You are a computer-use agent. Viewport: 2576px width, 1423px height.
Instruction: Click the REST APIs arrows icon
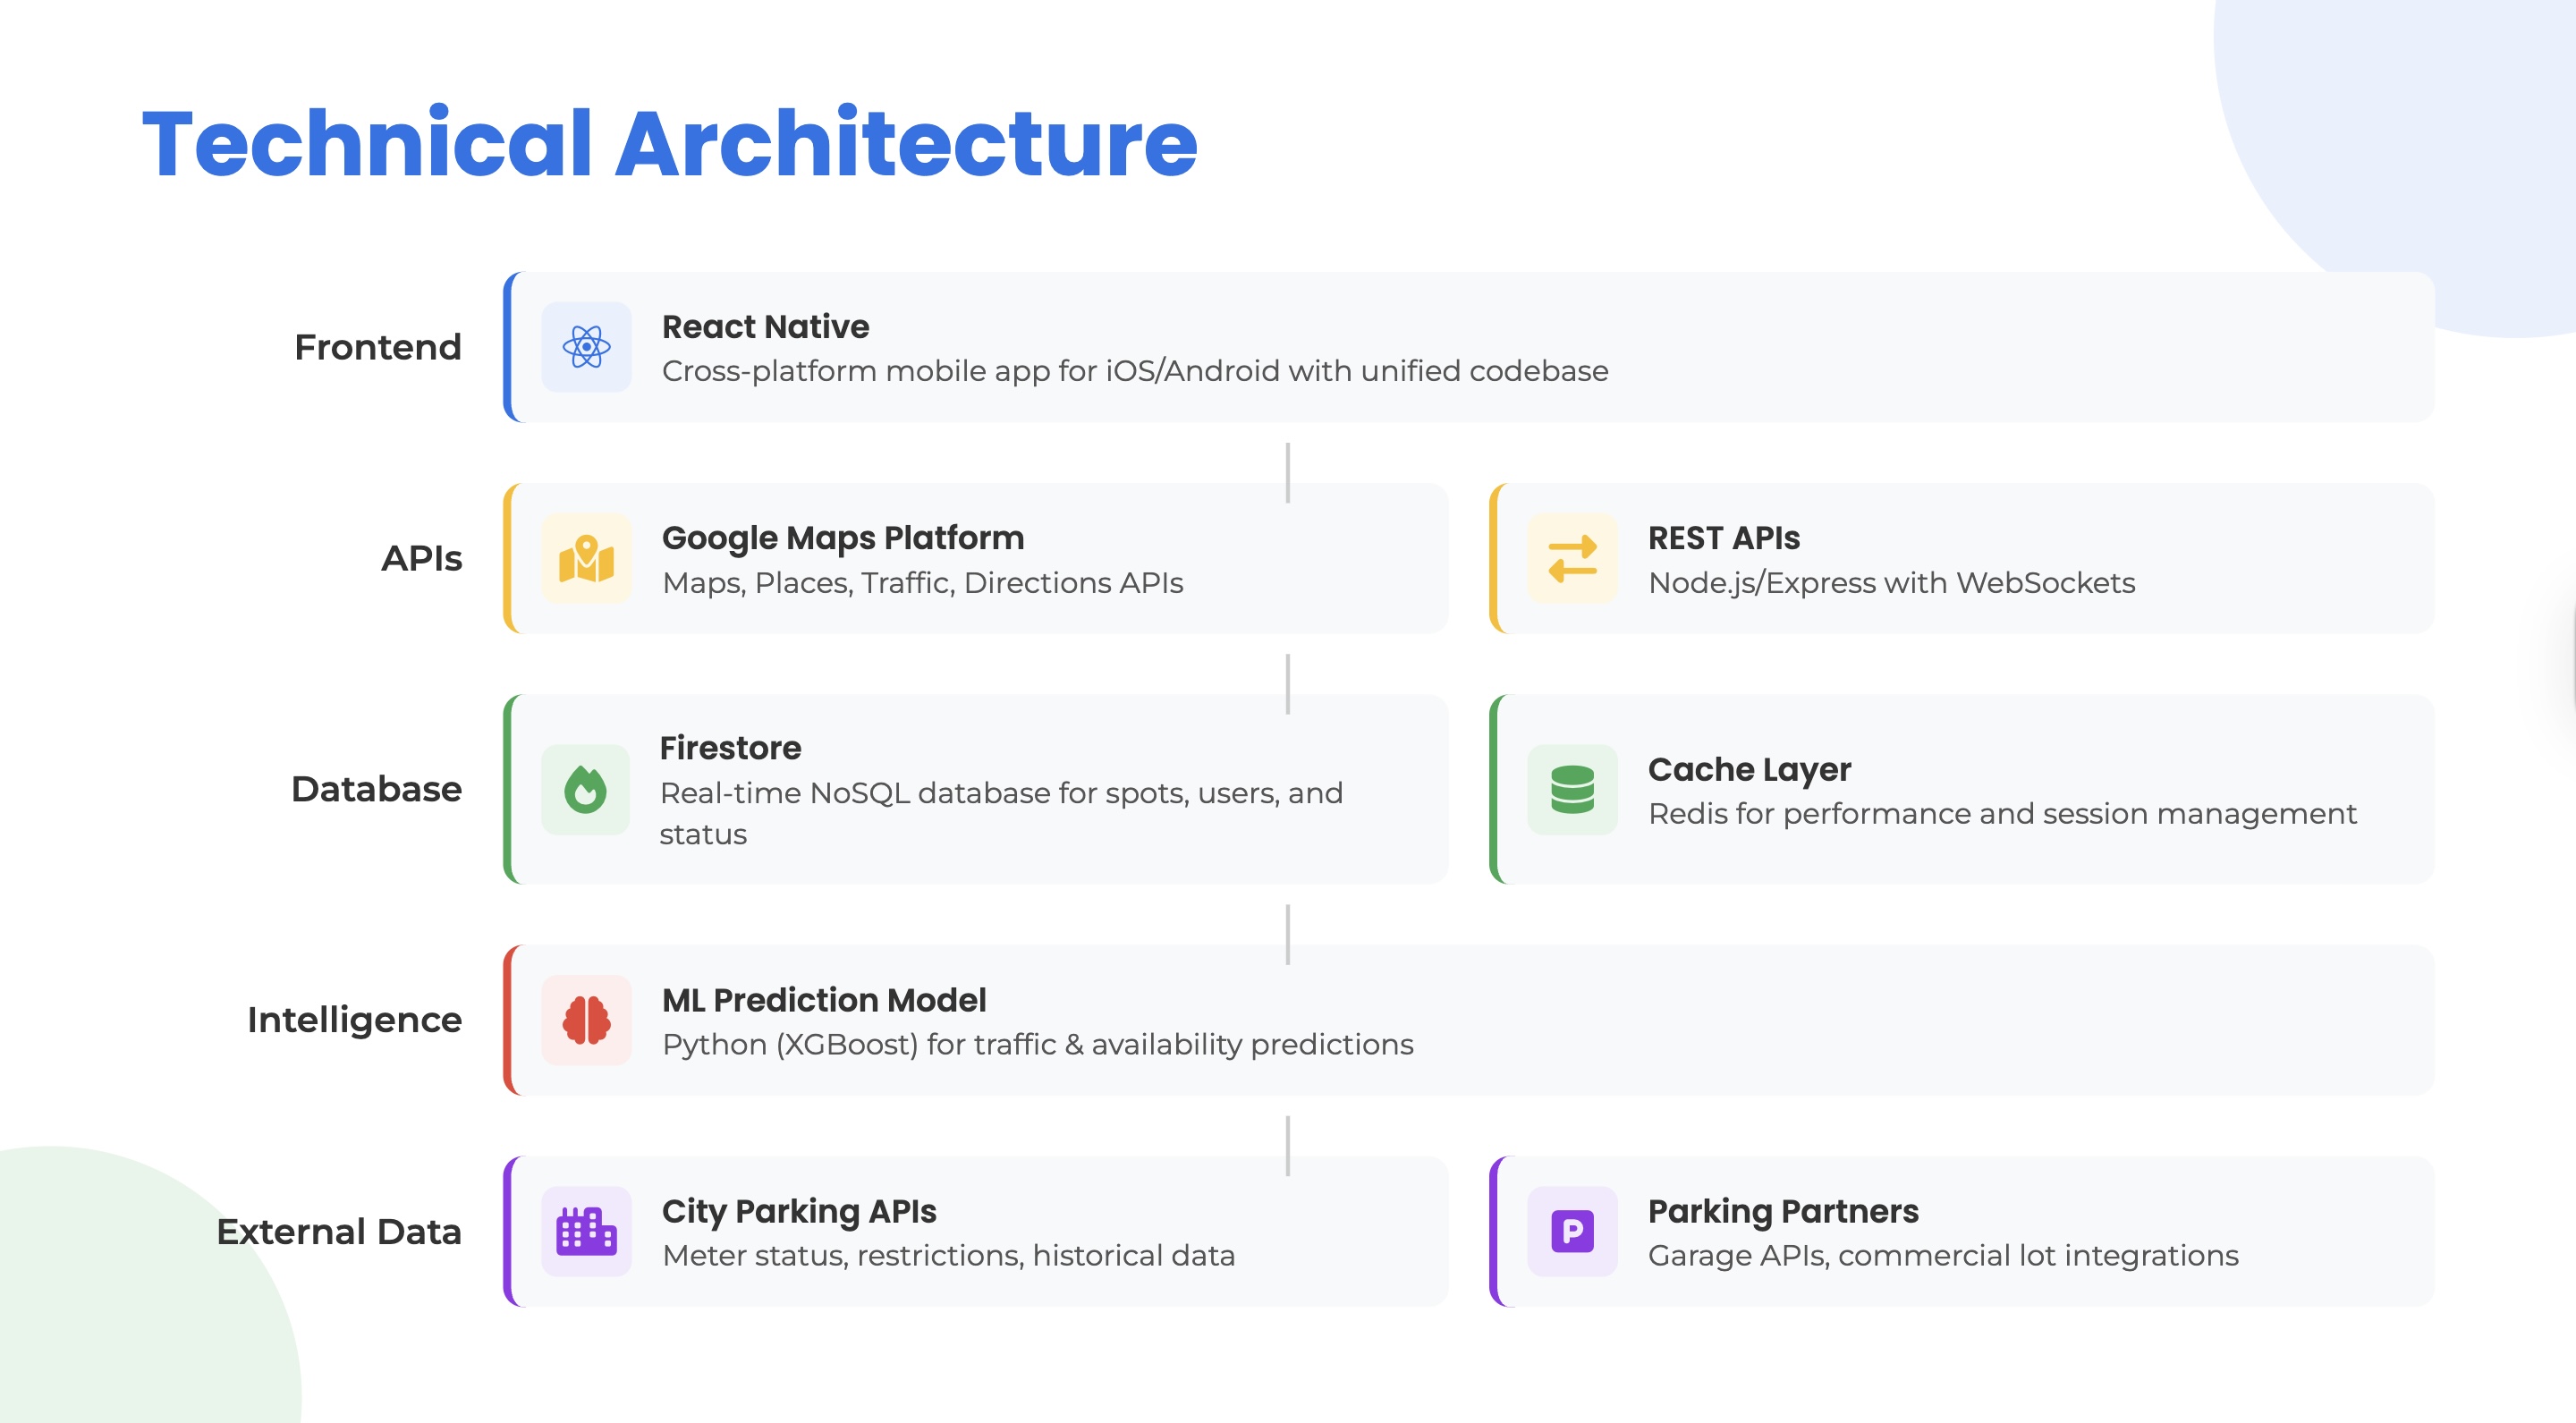click(x=1572, y=558)
